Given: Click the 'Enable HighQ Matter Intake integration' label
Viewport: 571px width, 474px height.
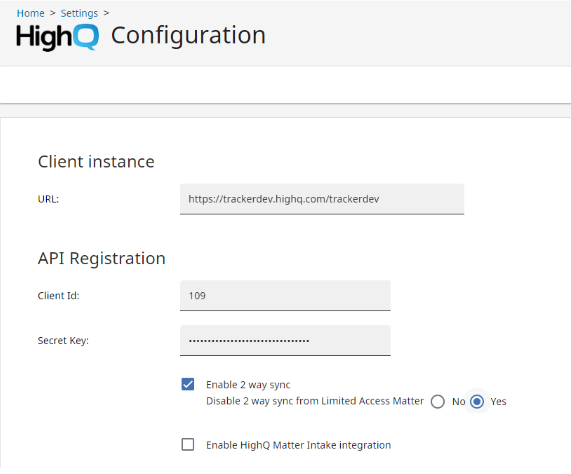Looking at the screenshot, I should pyautogui.click(x=298, y=445).
